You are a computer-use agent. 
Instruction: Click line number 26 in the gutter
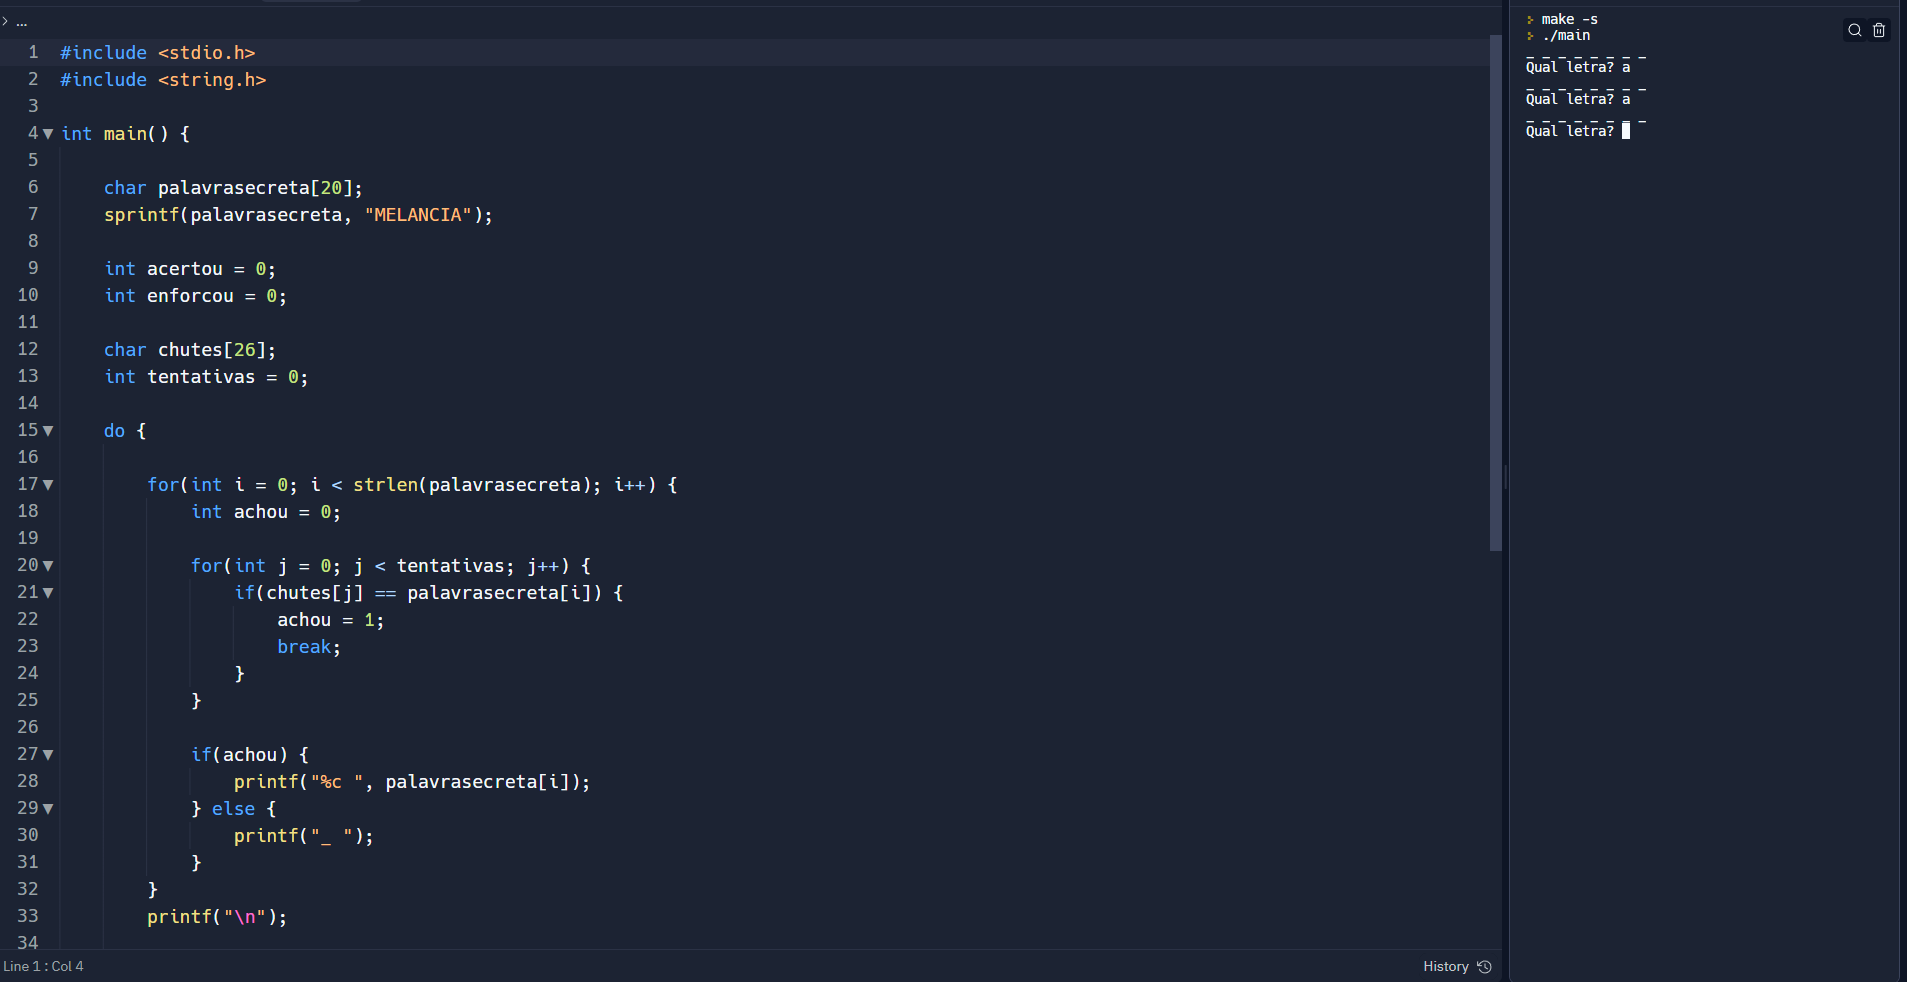pos(28,727)
